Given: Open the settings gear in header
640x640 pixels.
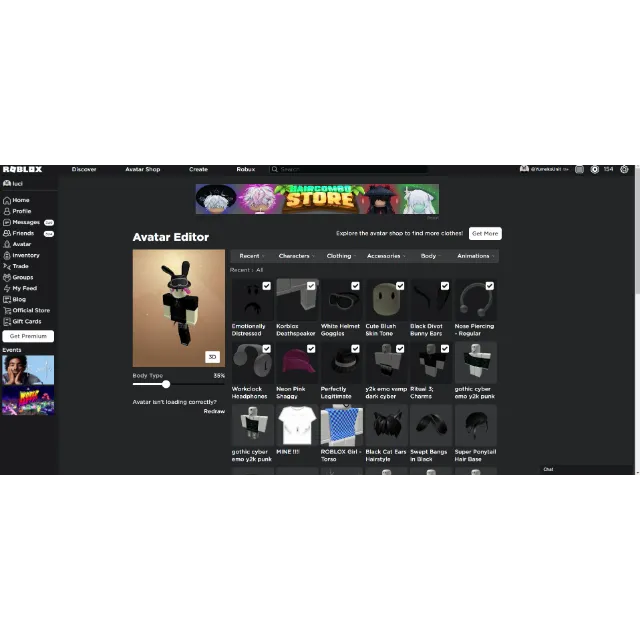Looking at the screenshot, I should tap(624, 169).
